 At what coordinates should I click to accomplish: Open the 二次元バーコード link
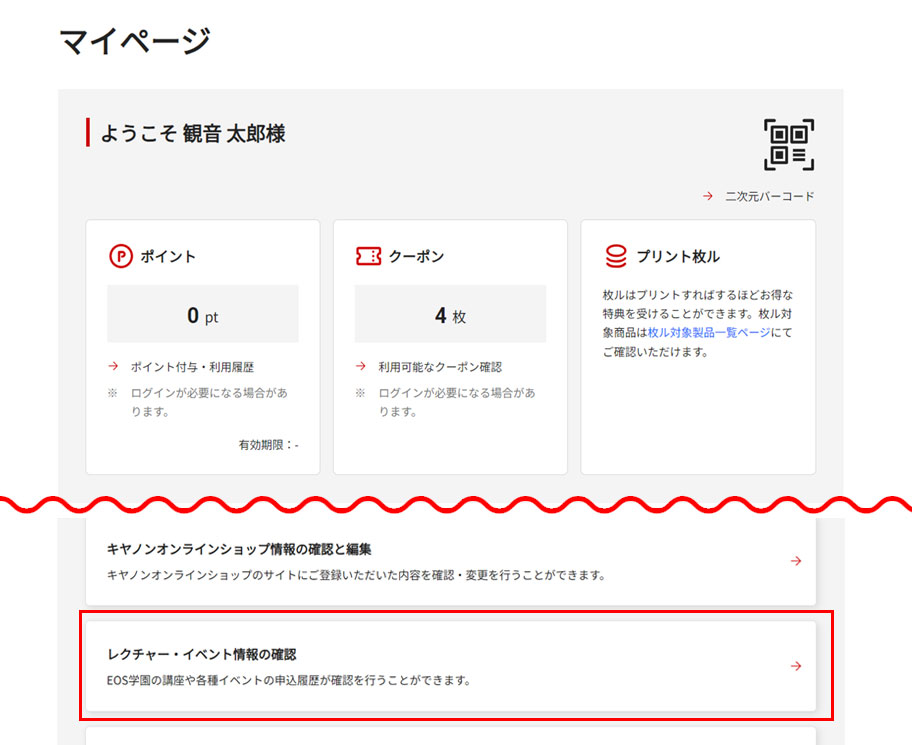[x=769, y=197]
